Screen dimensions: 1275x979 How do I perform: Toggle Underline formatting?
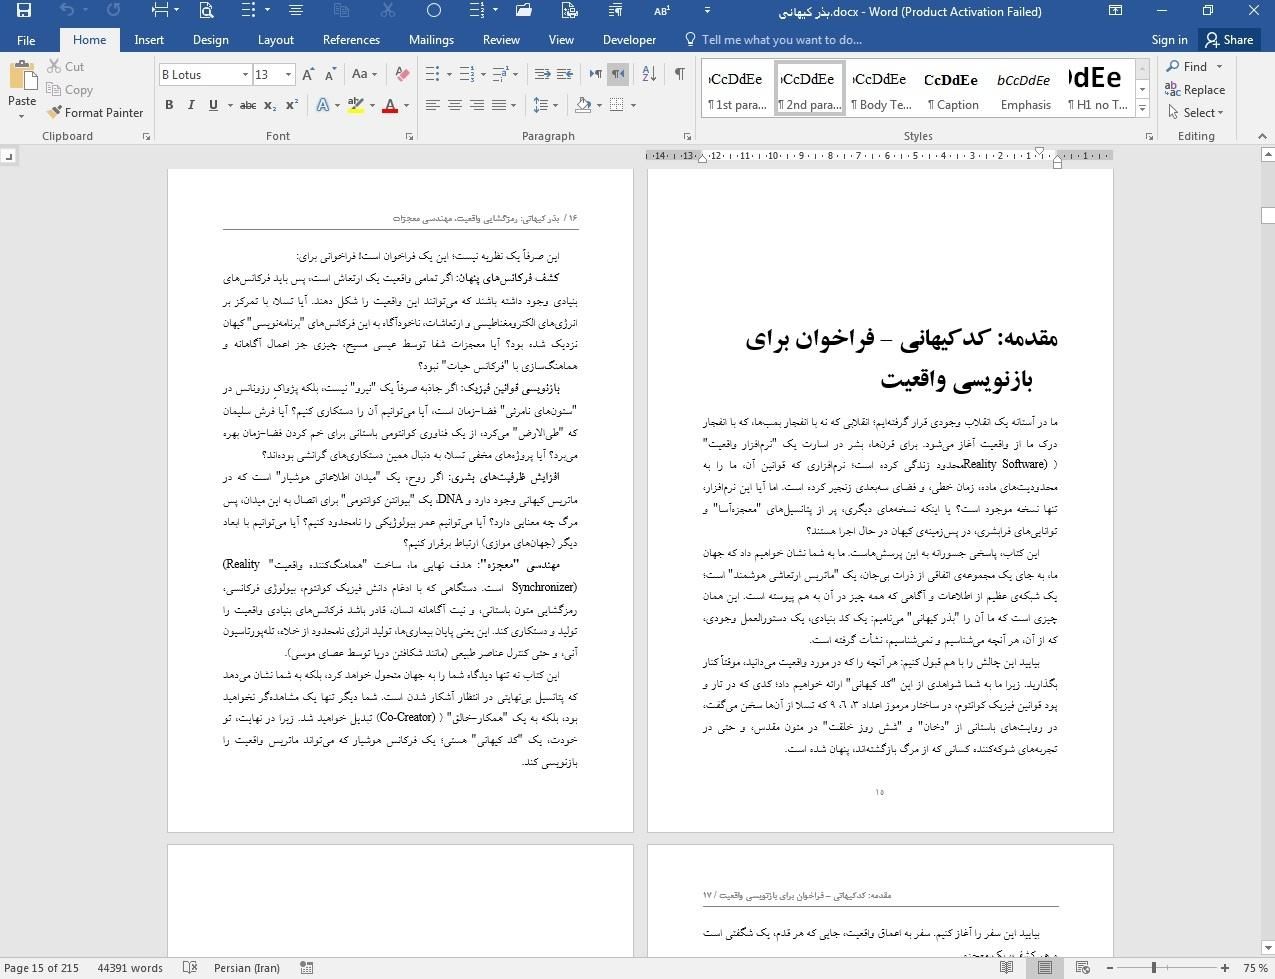213,105
